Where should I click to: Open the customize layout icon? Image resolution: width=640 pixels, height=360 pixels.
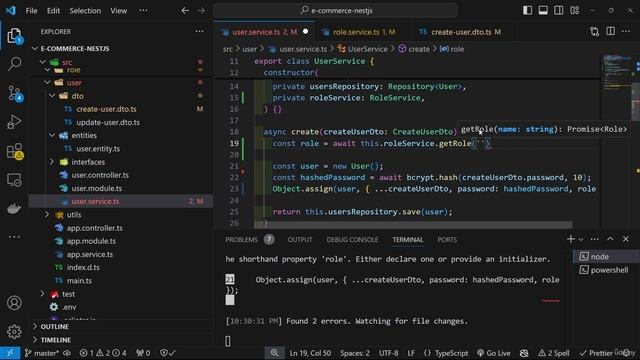click(575, 10)
